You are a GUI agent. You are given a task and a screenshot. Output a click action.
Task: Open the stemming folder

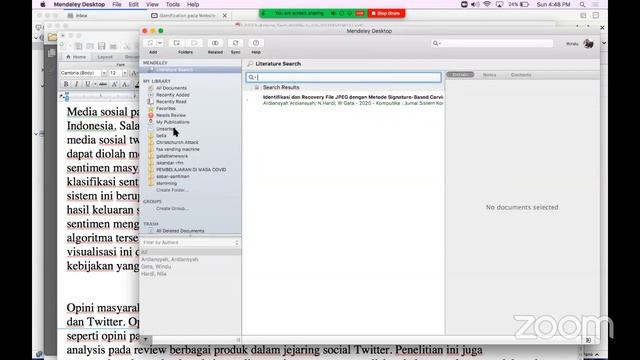pos(167,183)
